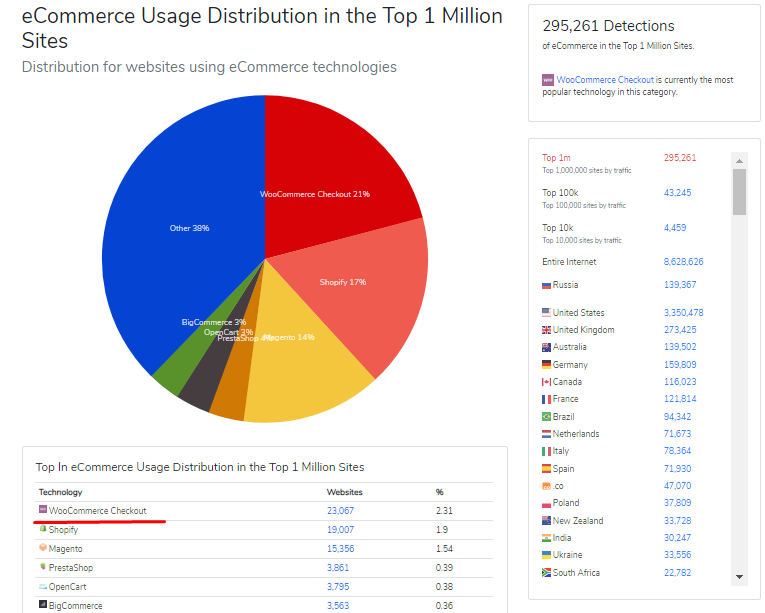This screenshot has width=765, height=613.
Task: Click the Russia flag icon
Action: point(546,286)
